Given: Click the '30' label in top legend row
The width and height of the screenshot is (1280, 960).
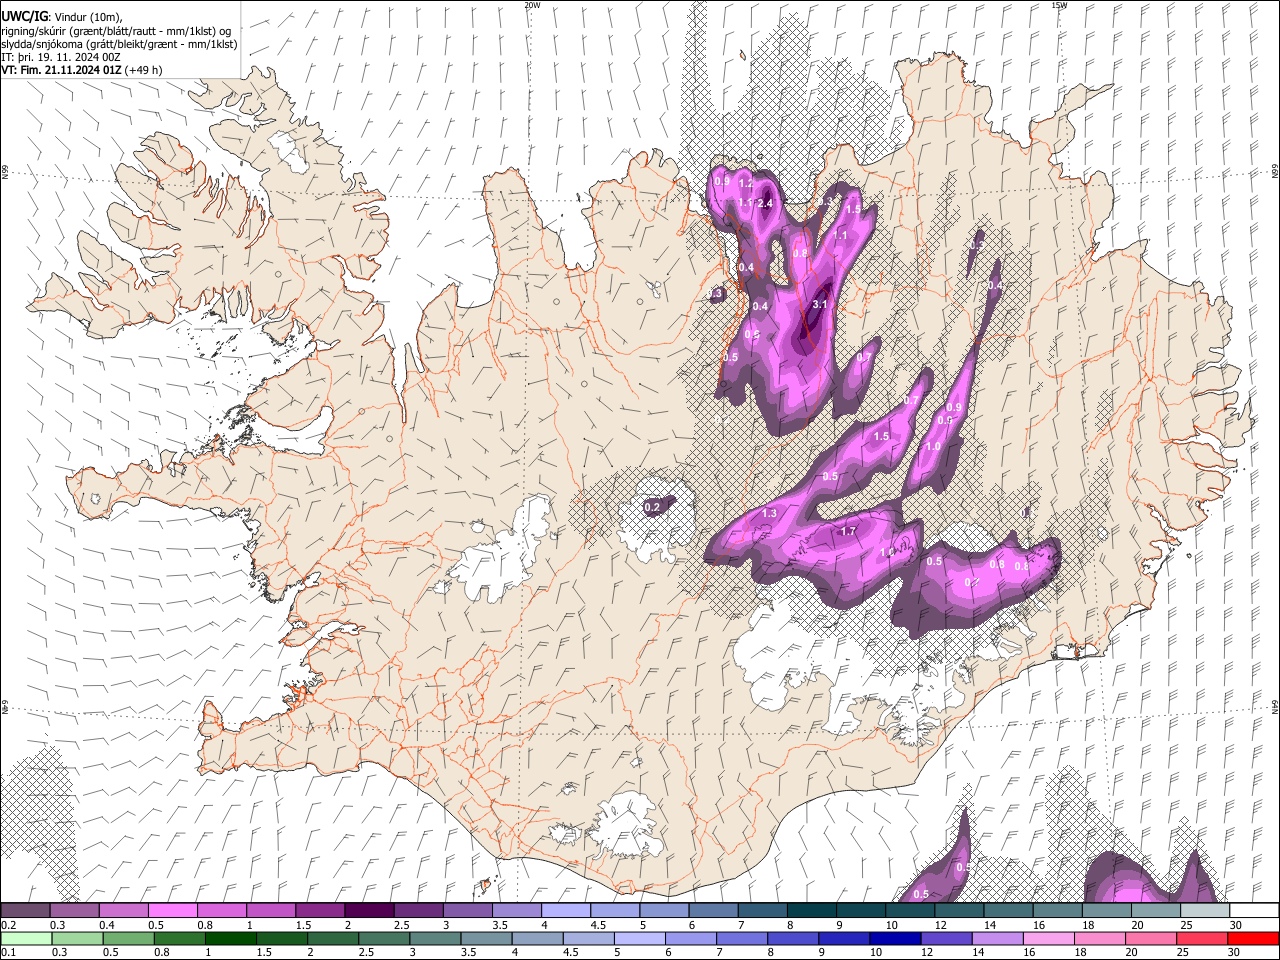Looking at the screenshot, I should (x=1235, y=925).
